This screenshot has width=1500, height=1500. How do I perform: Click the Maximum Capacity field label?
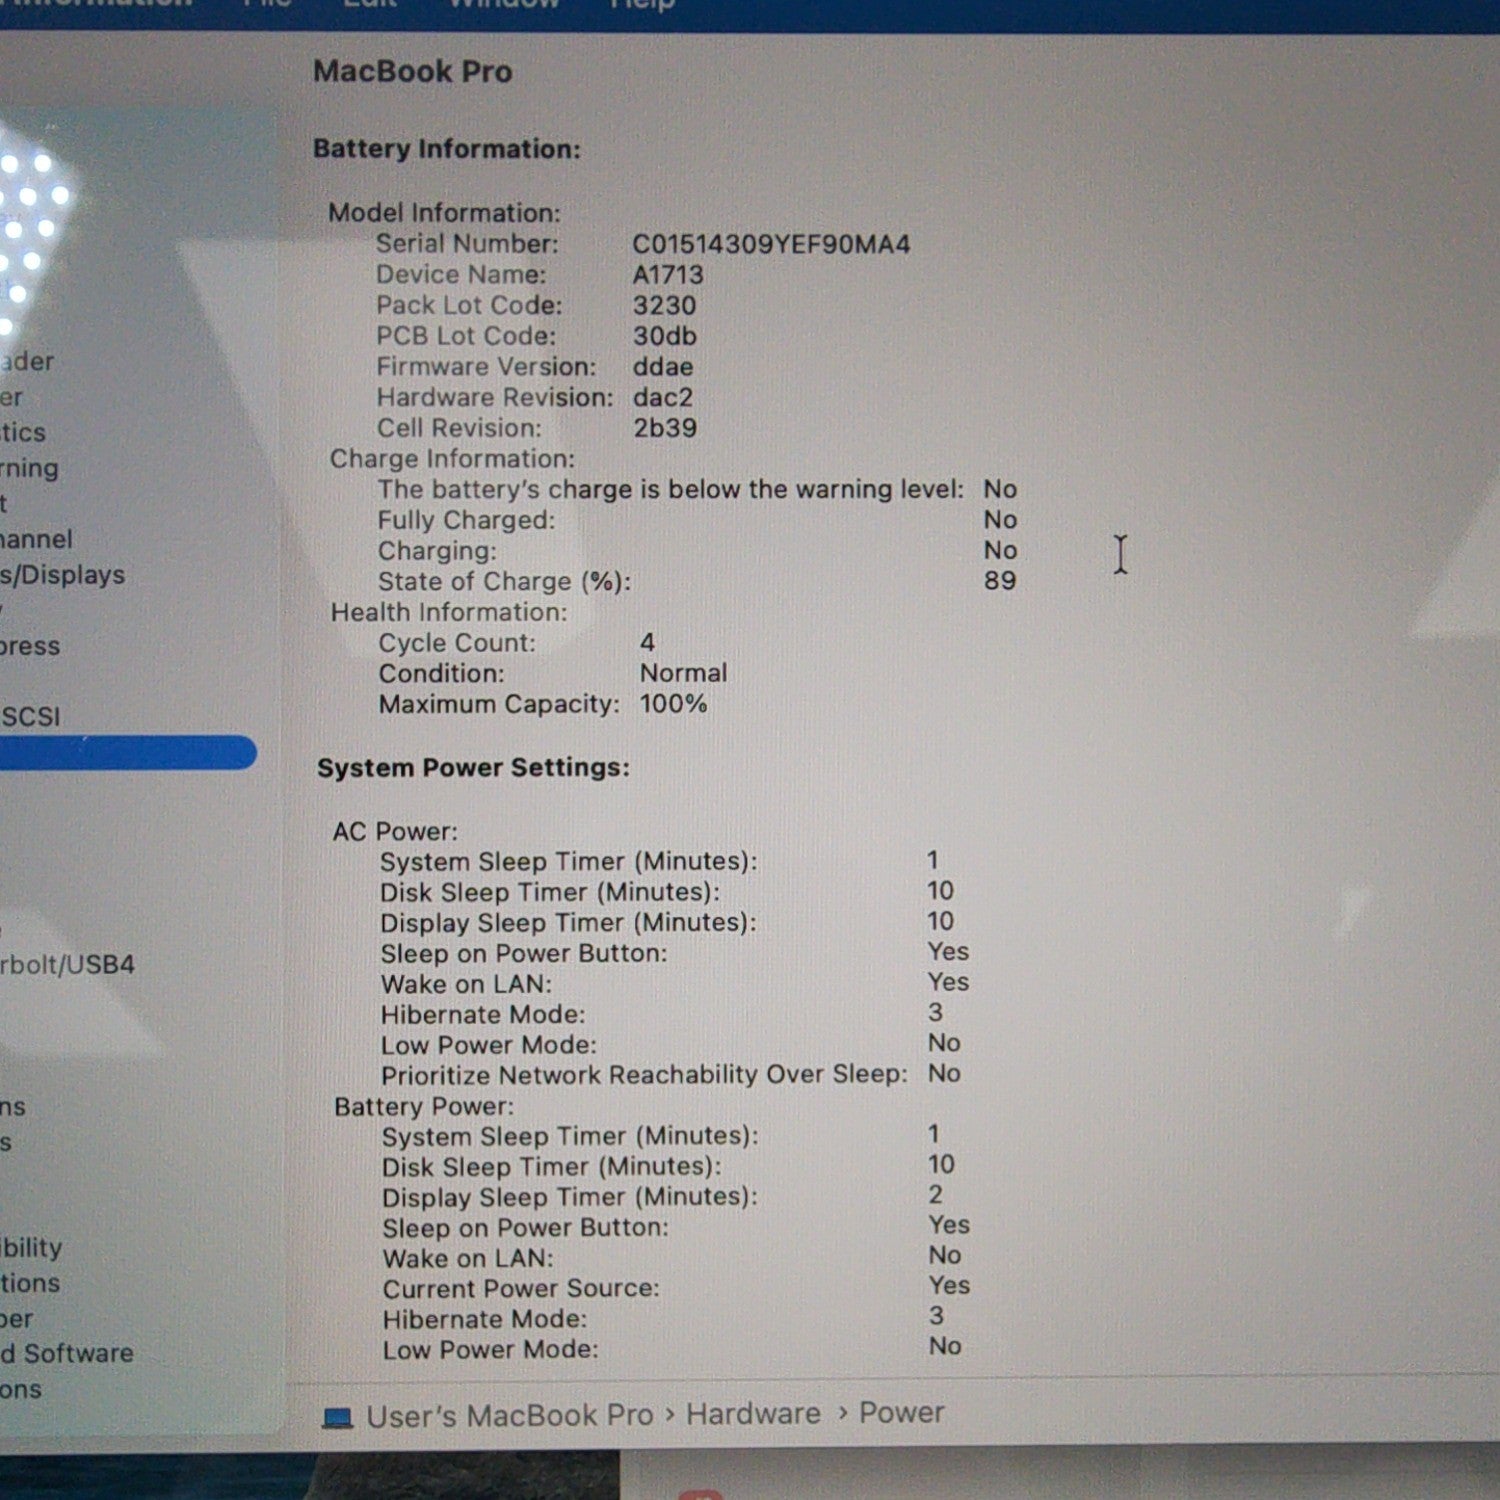[x=499, y=704]
